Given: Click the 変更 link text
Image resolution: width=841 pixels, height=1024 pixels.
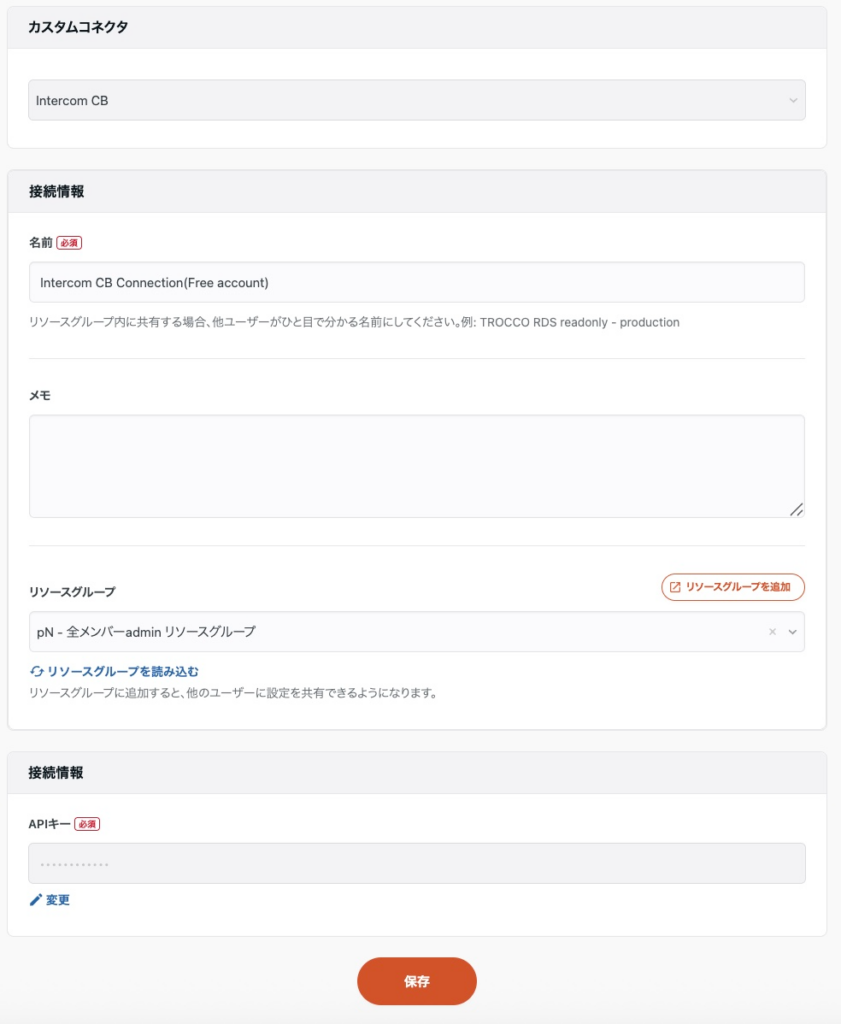Looking at the screenshot, I should 58,900.
